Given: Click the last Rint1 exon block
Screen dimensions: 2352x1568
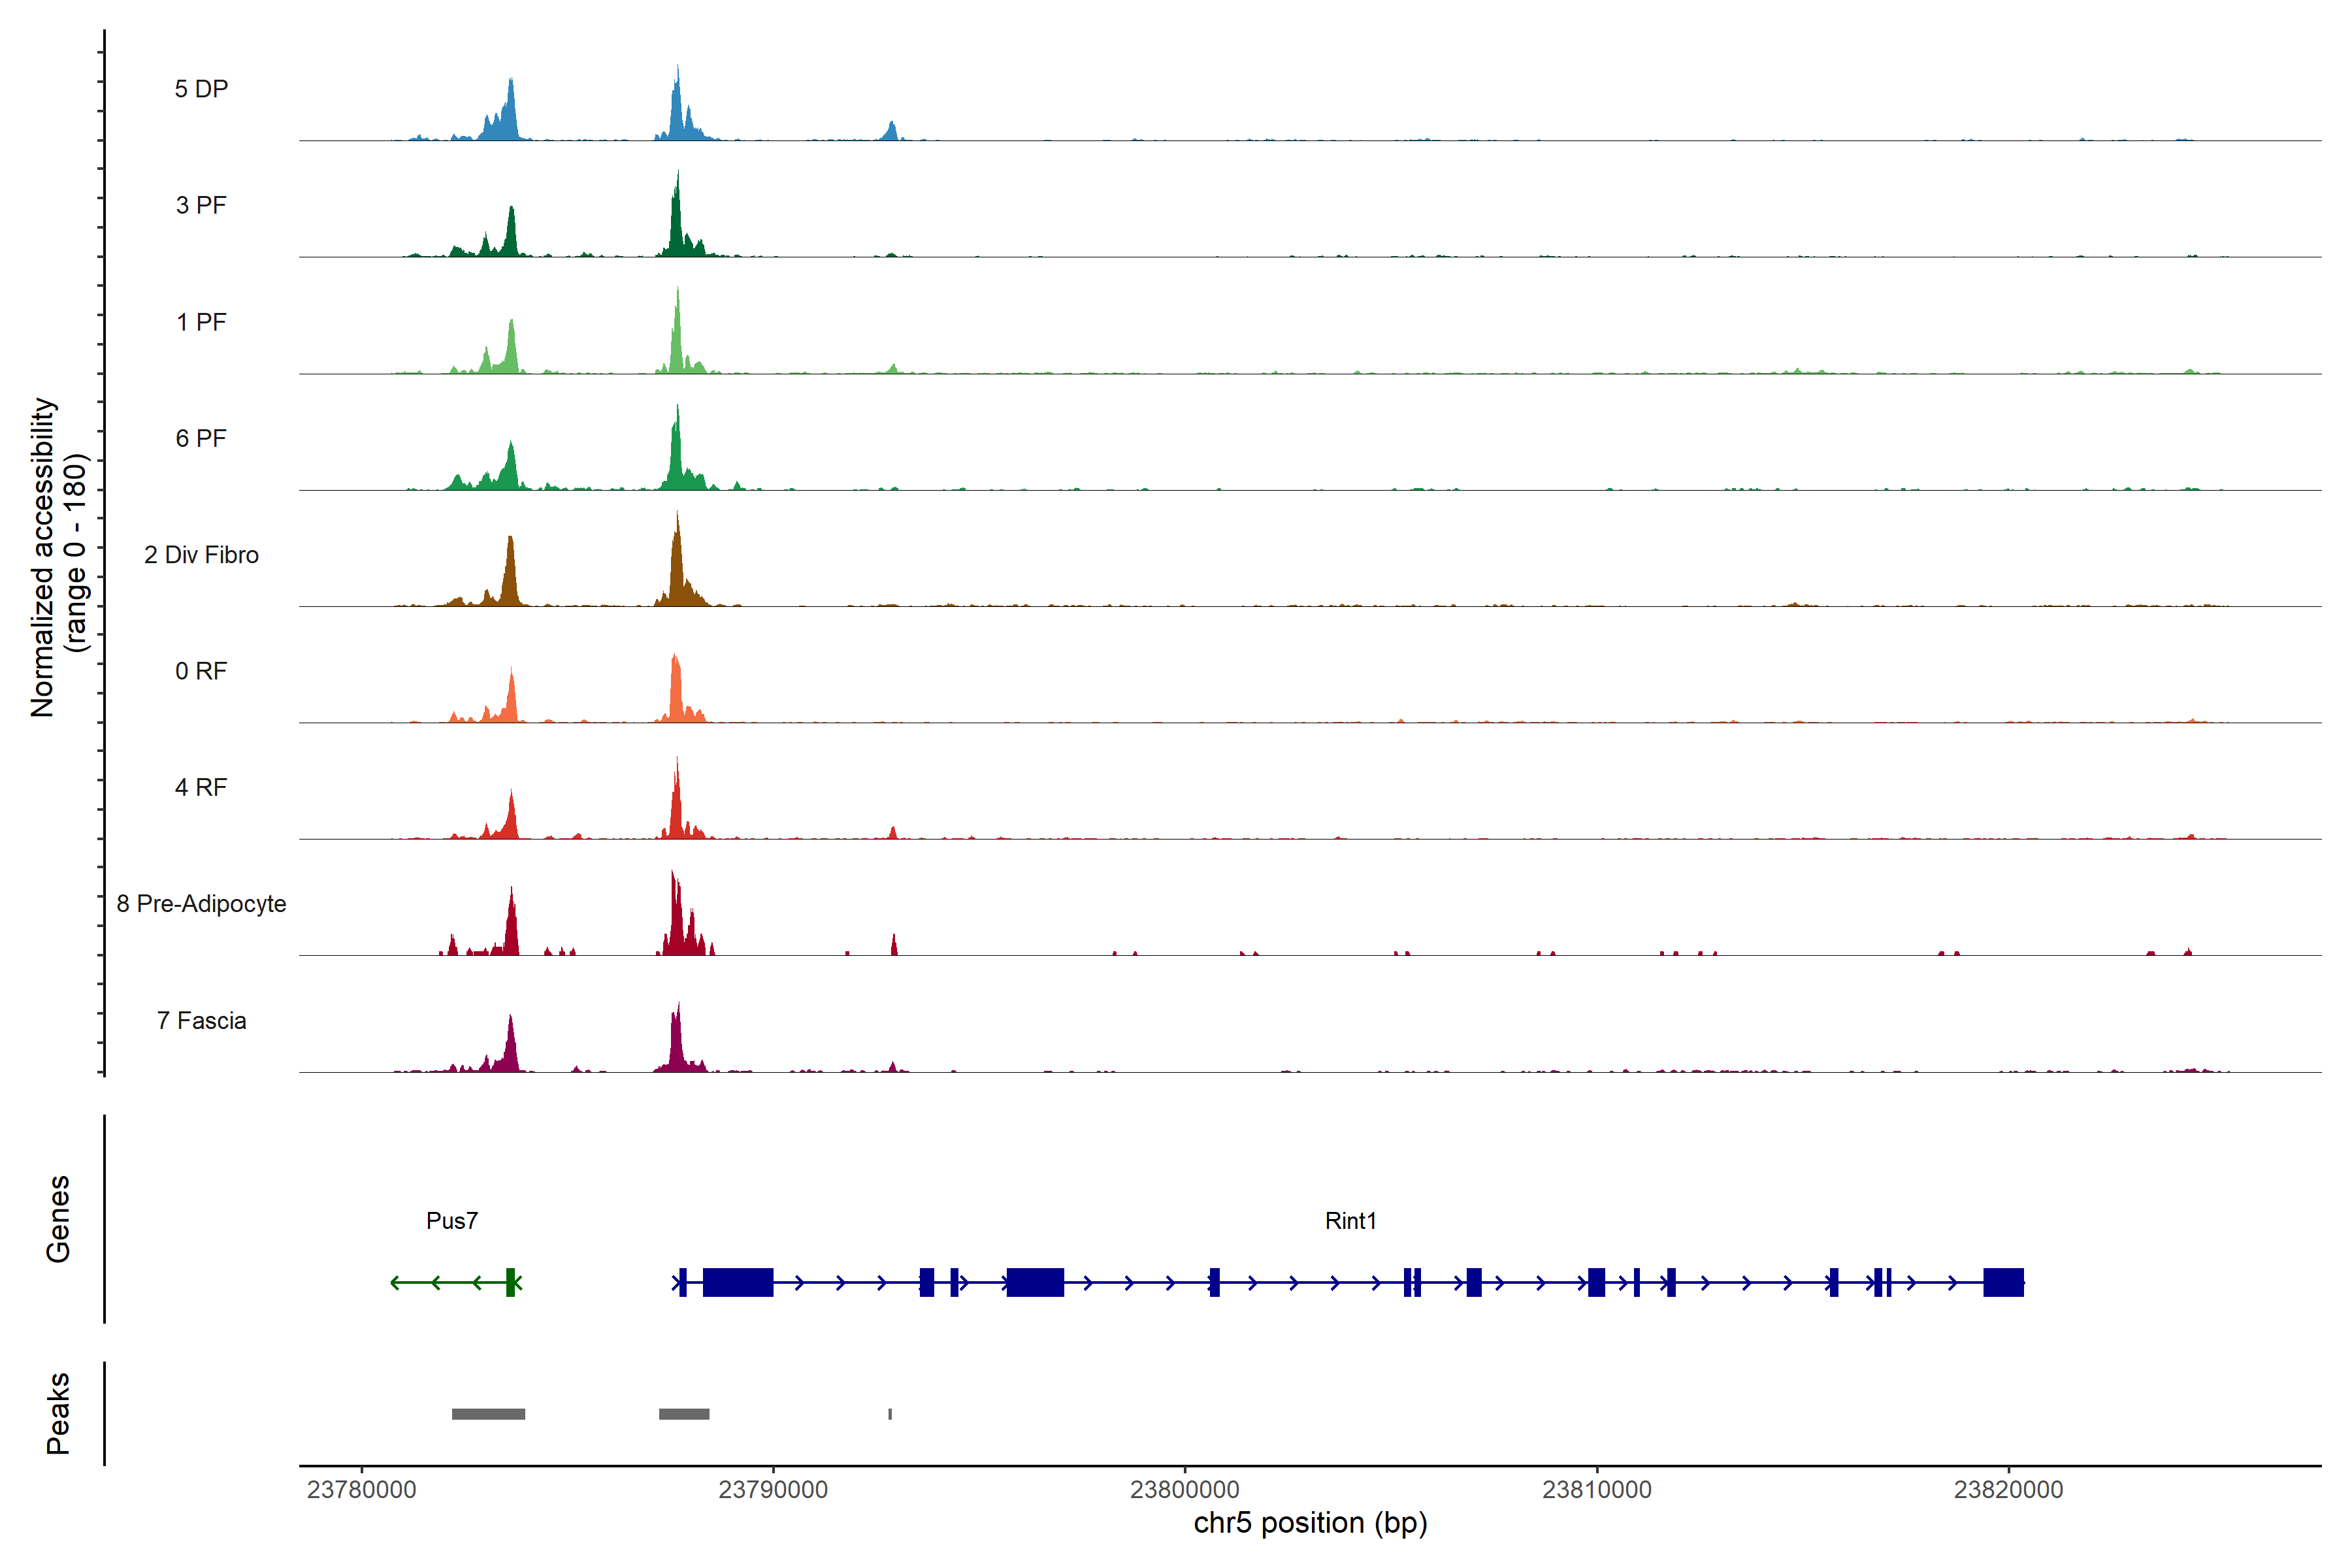Looking at the screenshot, I should (2003, 1282).
